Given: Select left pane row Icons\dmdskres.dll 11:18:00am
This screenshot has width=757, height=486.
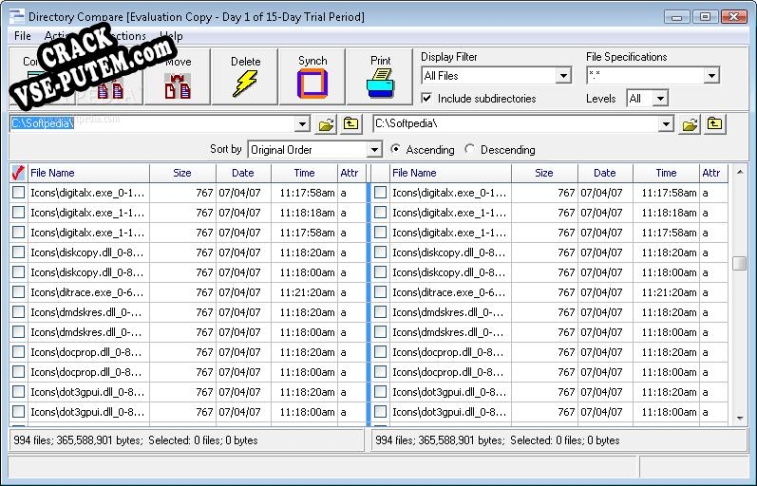Looking at the screenshot, I should [x=188, y=332].
